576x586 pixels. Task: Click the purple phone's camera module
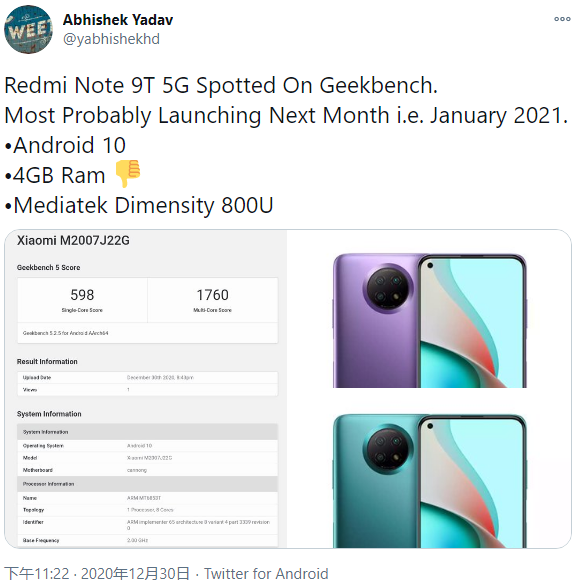[x=388, y=287]
